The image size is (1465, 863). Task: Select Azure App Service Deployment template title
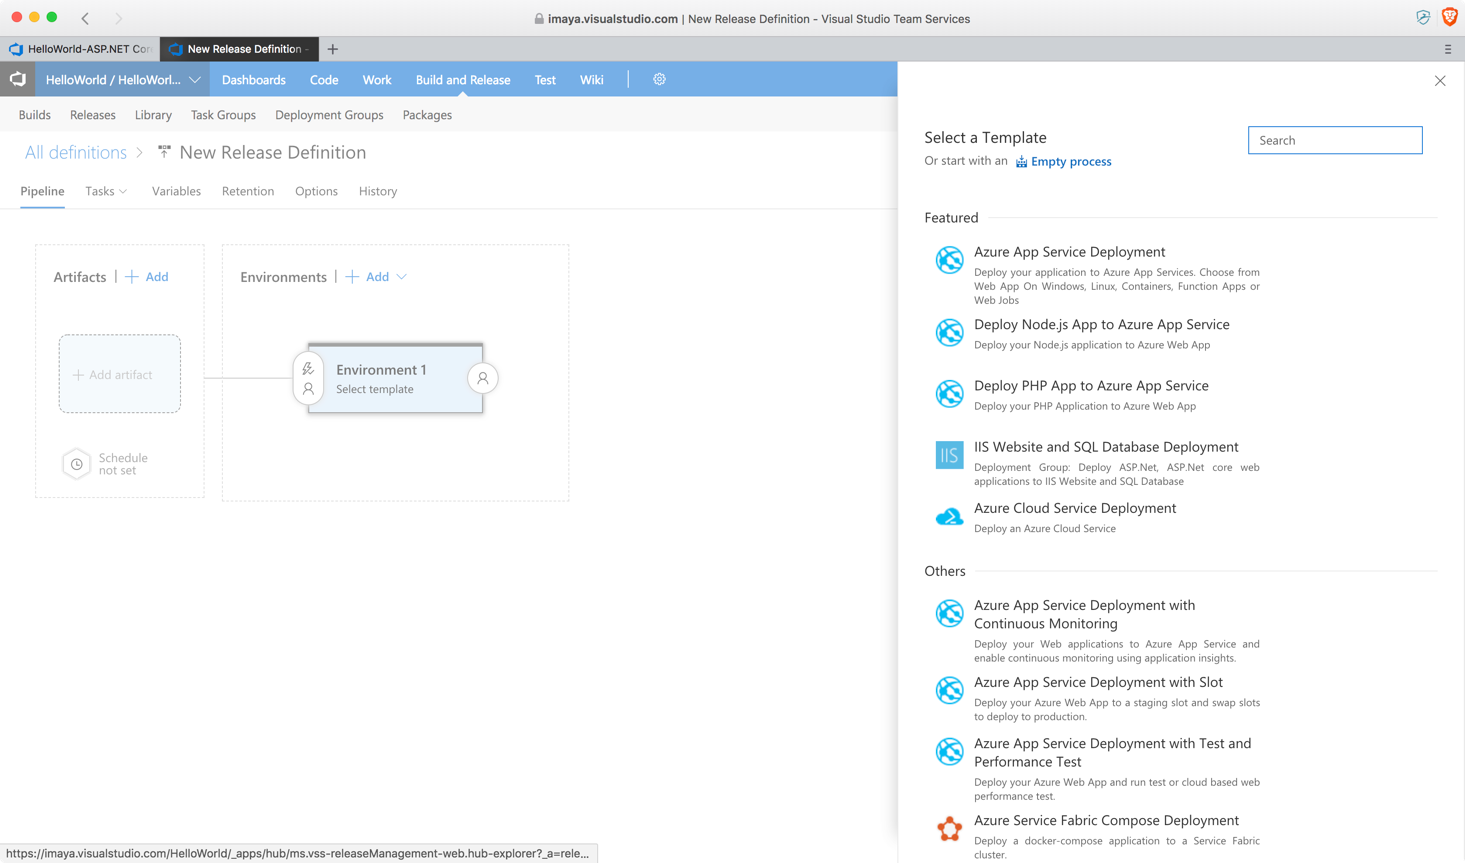pyautogui.click(x=1070, y=252)
